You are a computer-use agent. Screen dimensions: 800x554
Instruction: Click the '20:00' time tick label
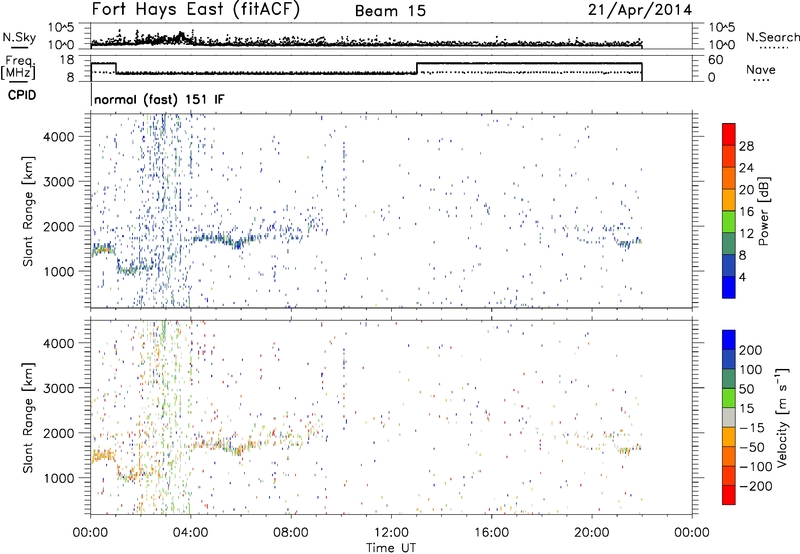(592, 533)
